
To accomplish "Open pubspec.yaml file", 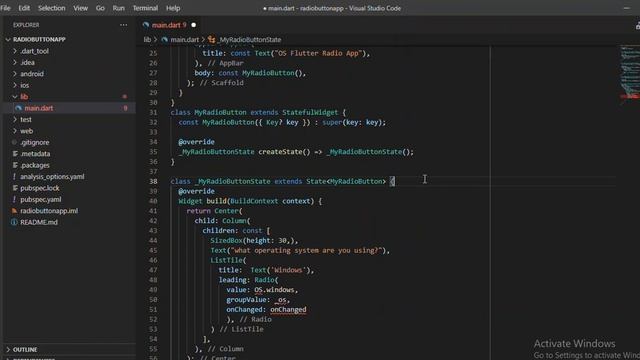I will pos(40,200).
